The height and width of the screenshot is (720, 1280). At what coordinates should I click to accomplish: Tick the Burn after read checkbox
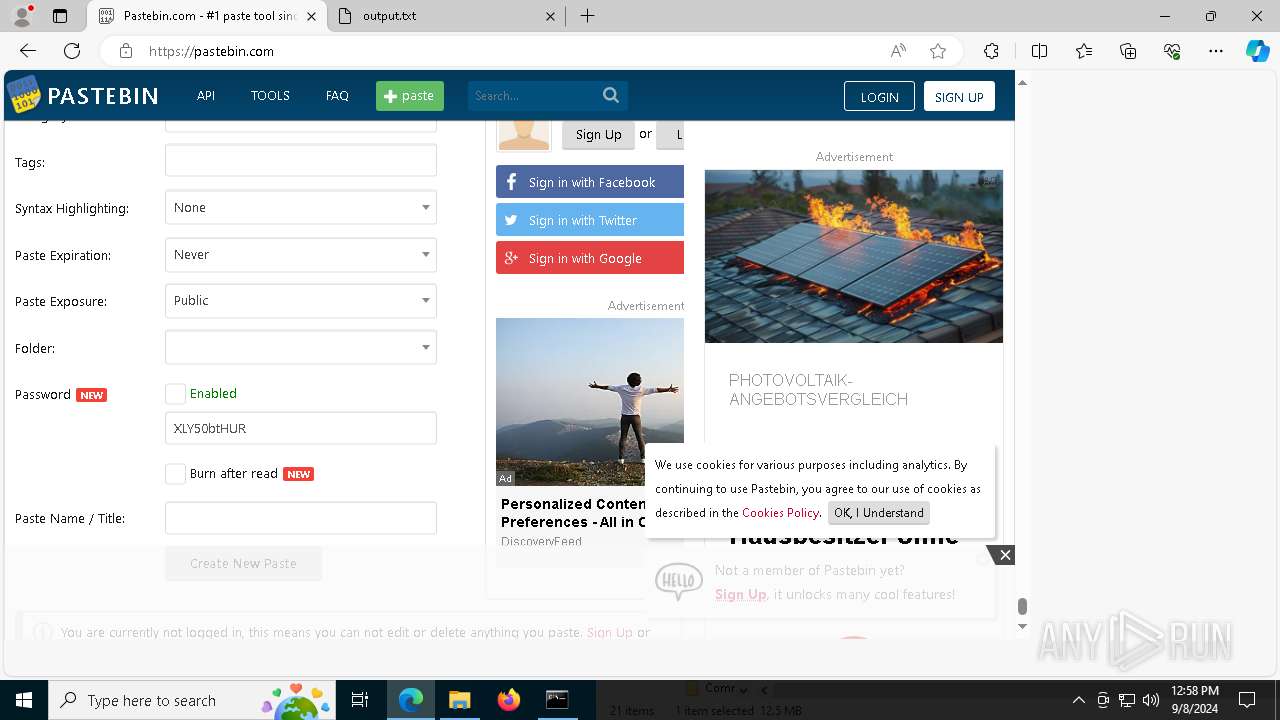click(176, 474)
